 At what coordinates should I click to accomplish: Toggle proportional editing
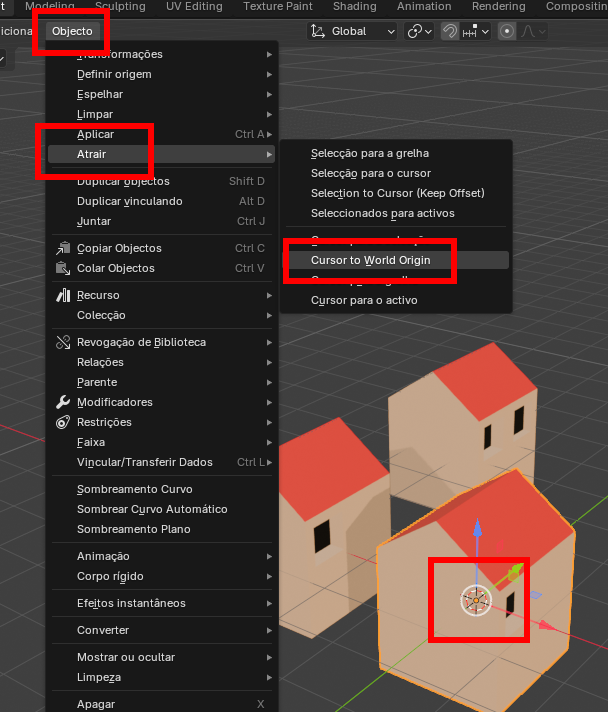pos(507,31)
